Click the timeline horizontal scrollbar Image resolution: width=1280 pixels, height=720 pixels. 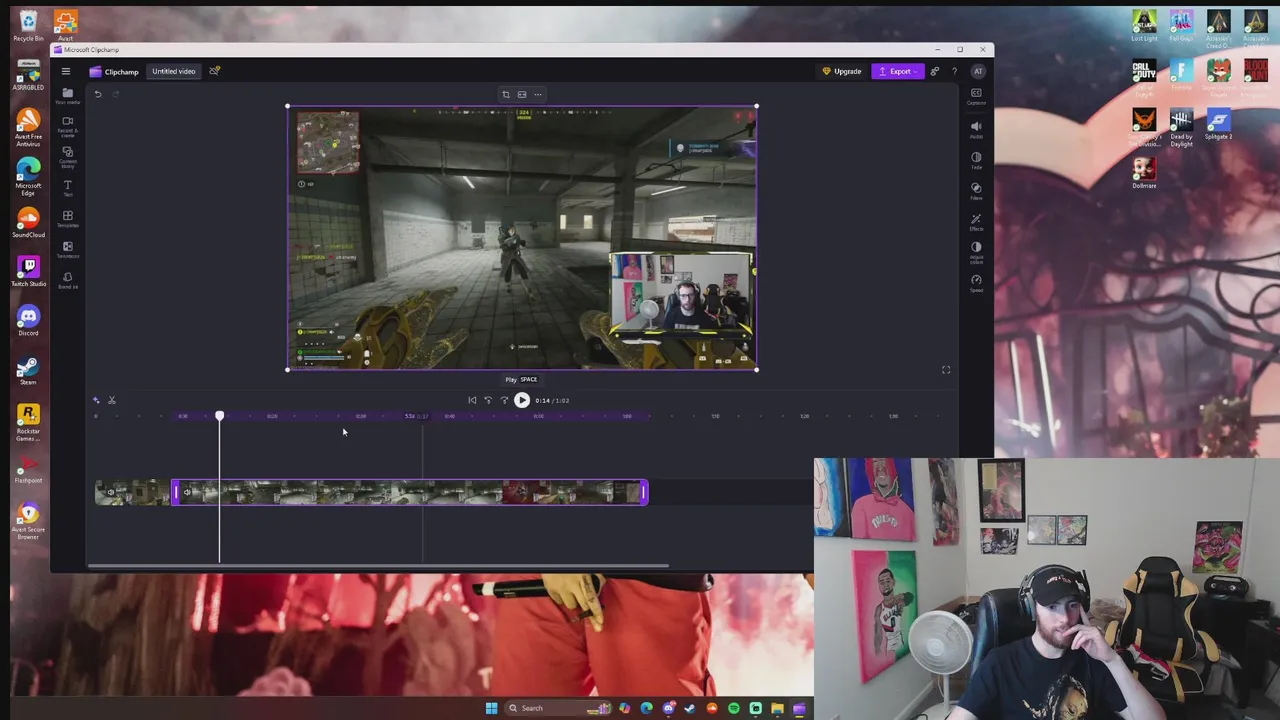378,566
